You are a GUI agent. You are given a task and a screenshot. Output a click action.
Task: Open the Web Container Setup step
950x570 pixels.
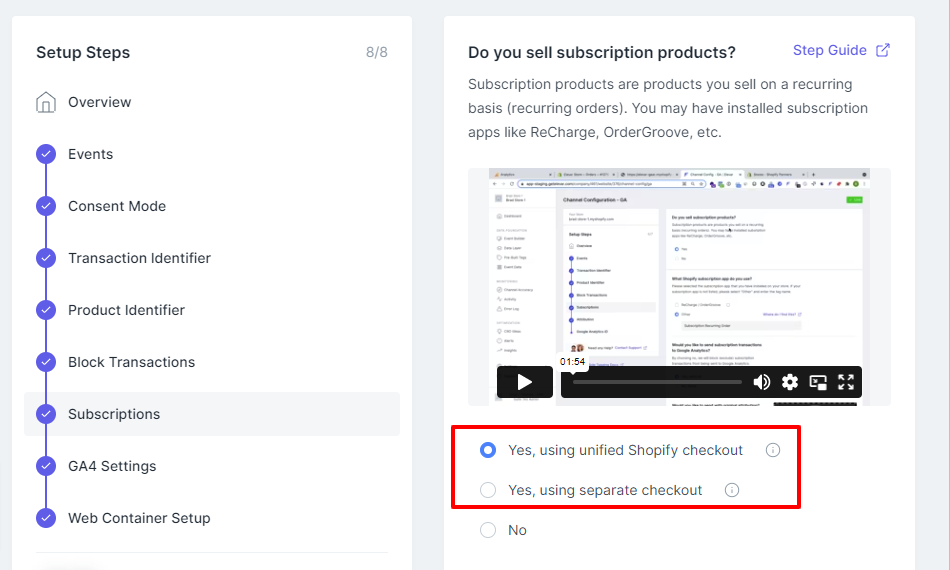click(139, 518)
